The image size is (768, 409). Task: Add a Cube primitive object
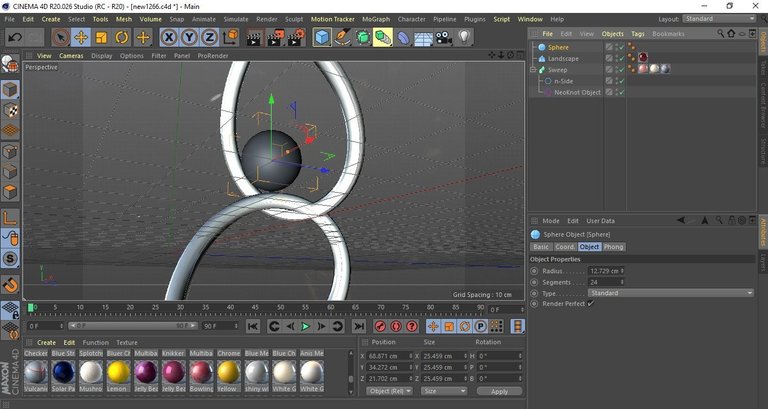click(322, 37)
